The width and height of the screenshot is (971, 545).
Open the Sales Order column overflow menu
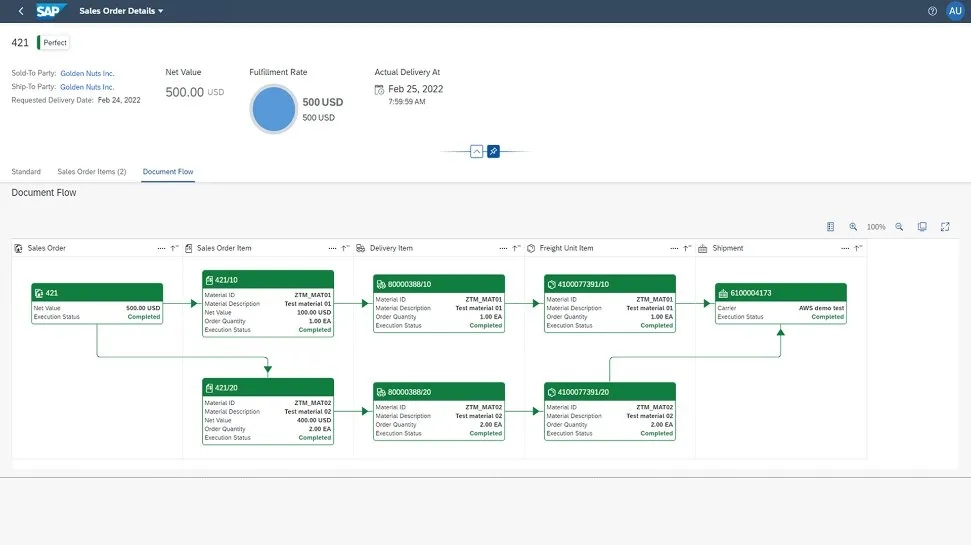[x=161, y=248]
